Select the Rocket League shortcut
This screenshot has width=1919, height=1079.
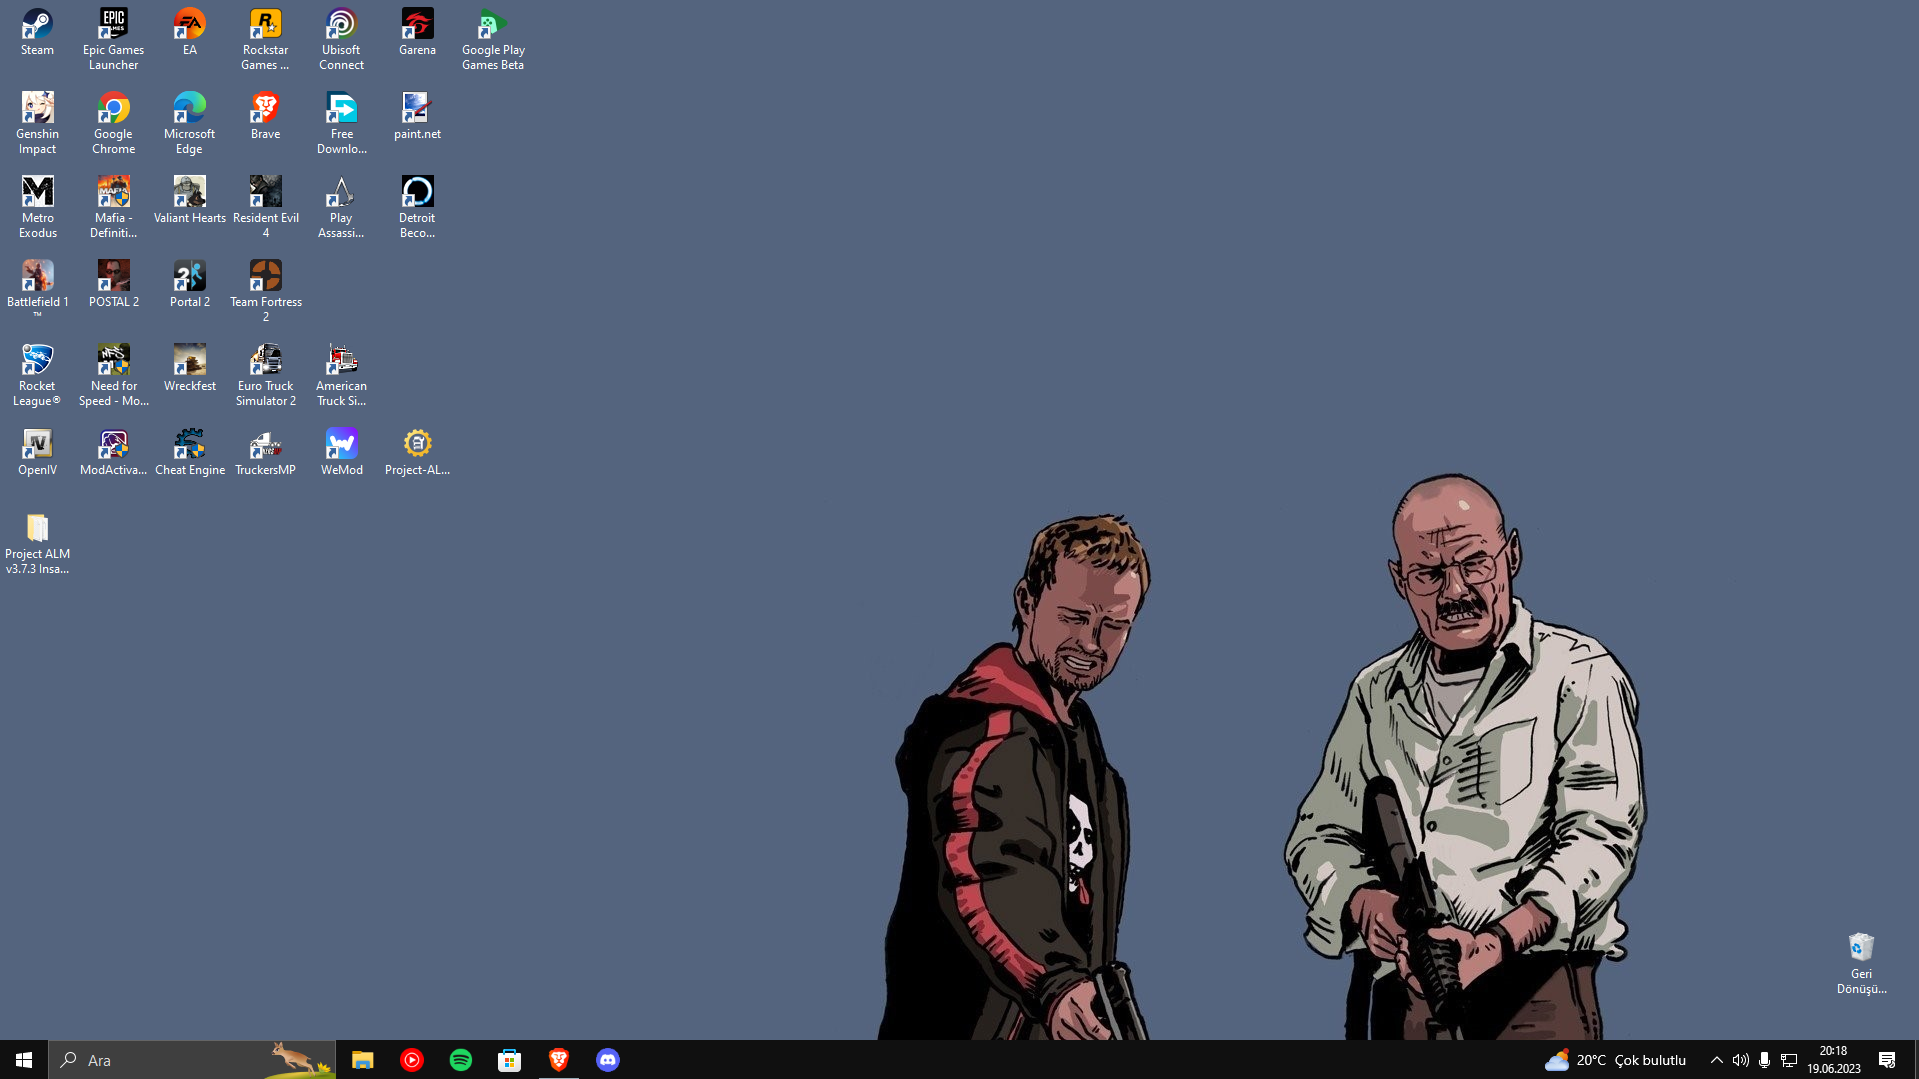(x=37, y=376)
